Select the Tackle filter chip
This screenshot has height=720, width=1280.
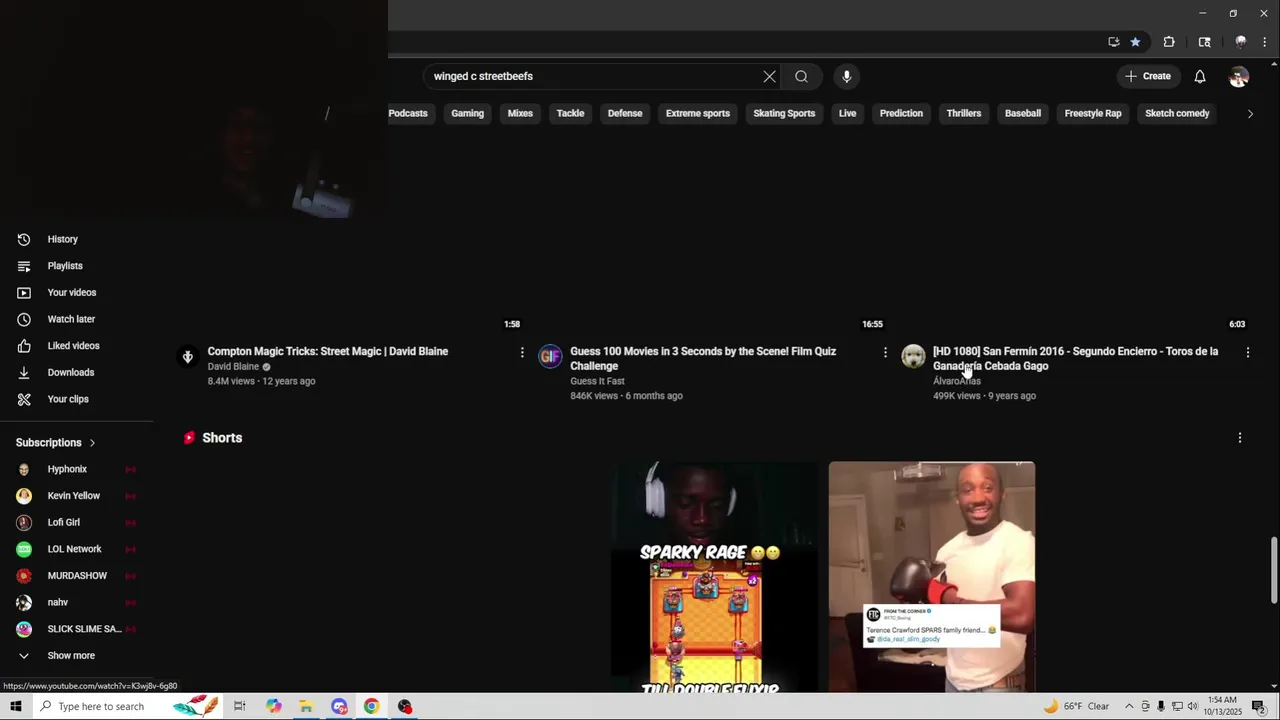tap(570, 113)
